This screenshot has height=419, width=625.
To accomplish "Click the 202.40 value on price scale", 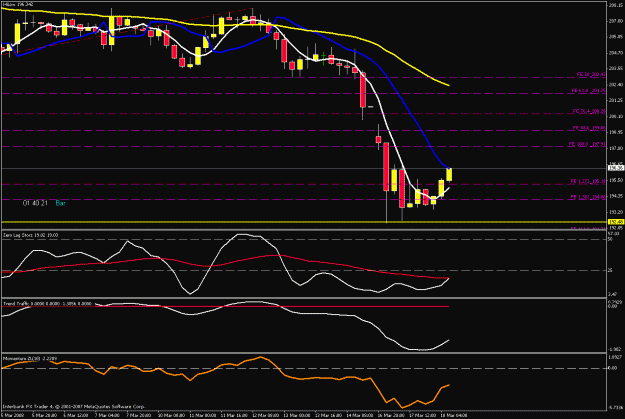I will (616, 85).
